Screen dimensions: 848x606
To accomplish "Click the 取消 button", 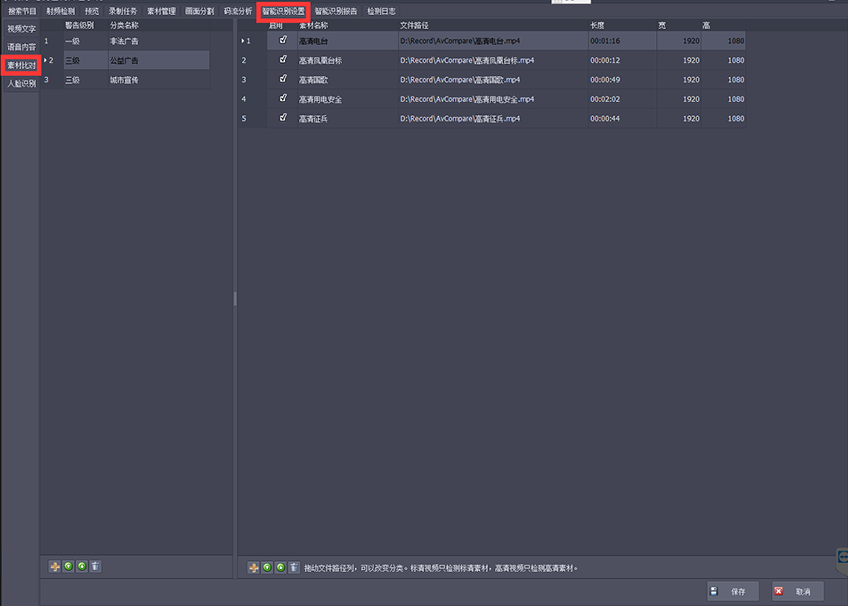I will point(797,591).
